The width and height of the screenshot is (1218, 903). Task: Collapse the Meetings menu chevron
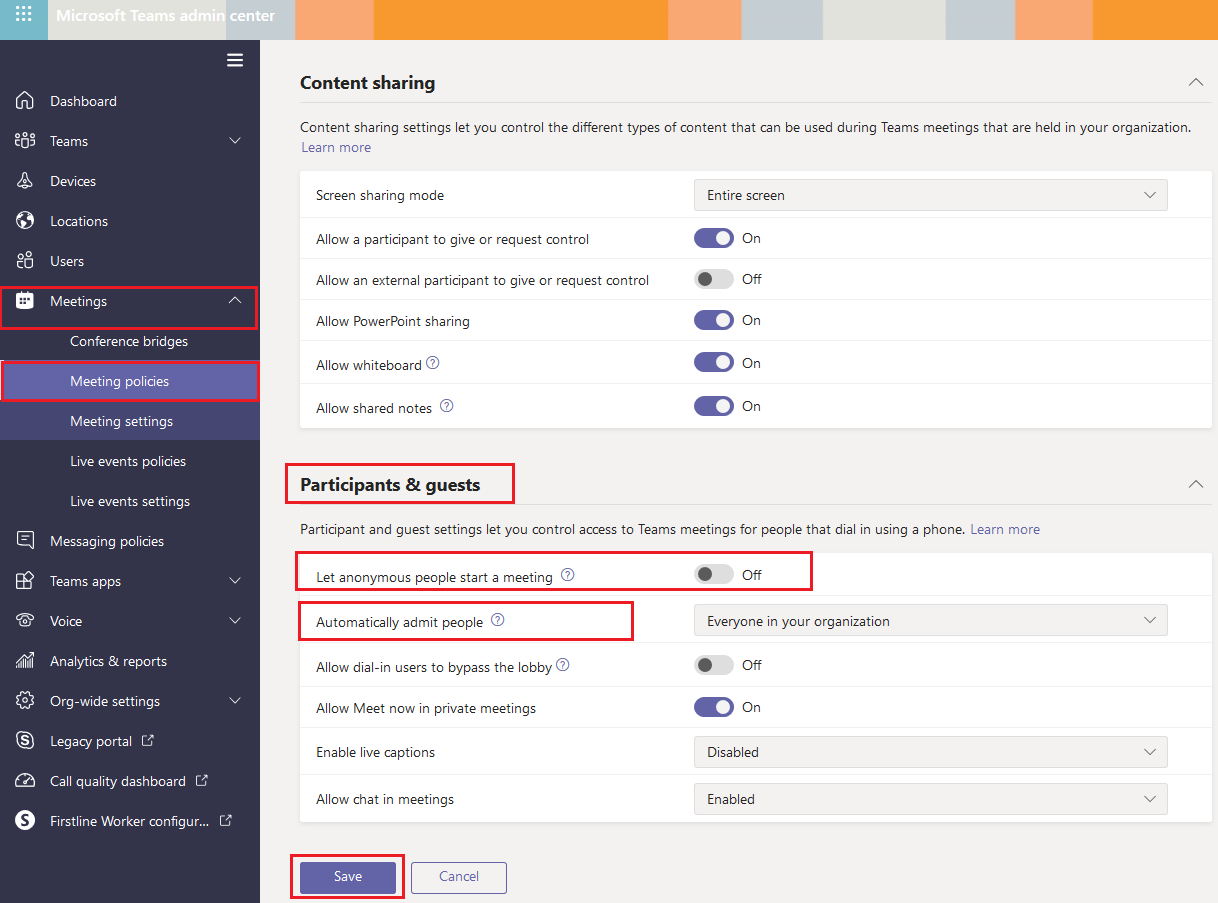[235, 300]
